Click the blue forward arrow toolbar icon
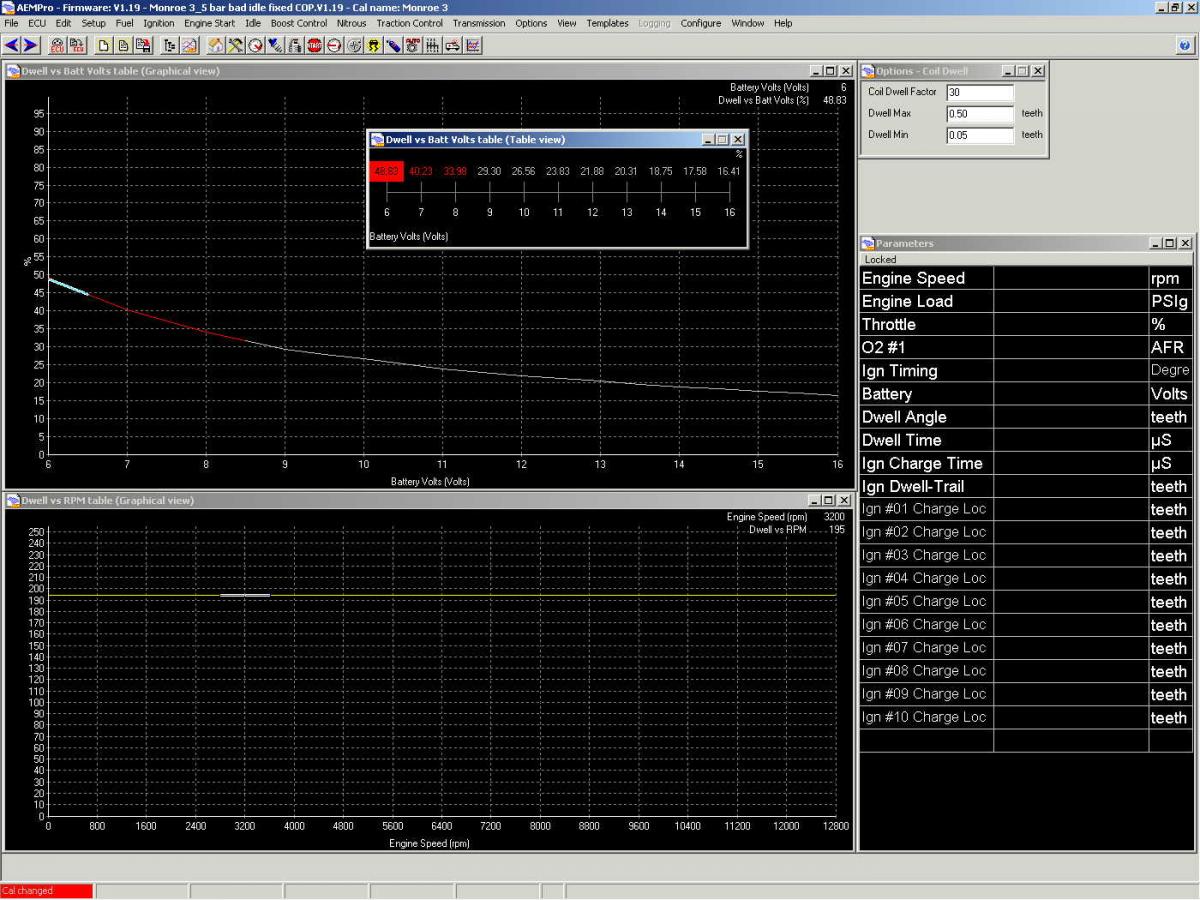This screenshot has height=900, width=1200. 31,45
